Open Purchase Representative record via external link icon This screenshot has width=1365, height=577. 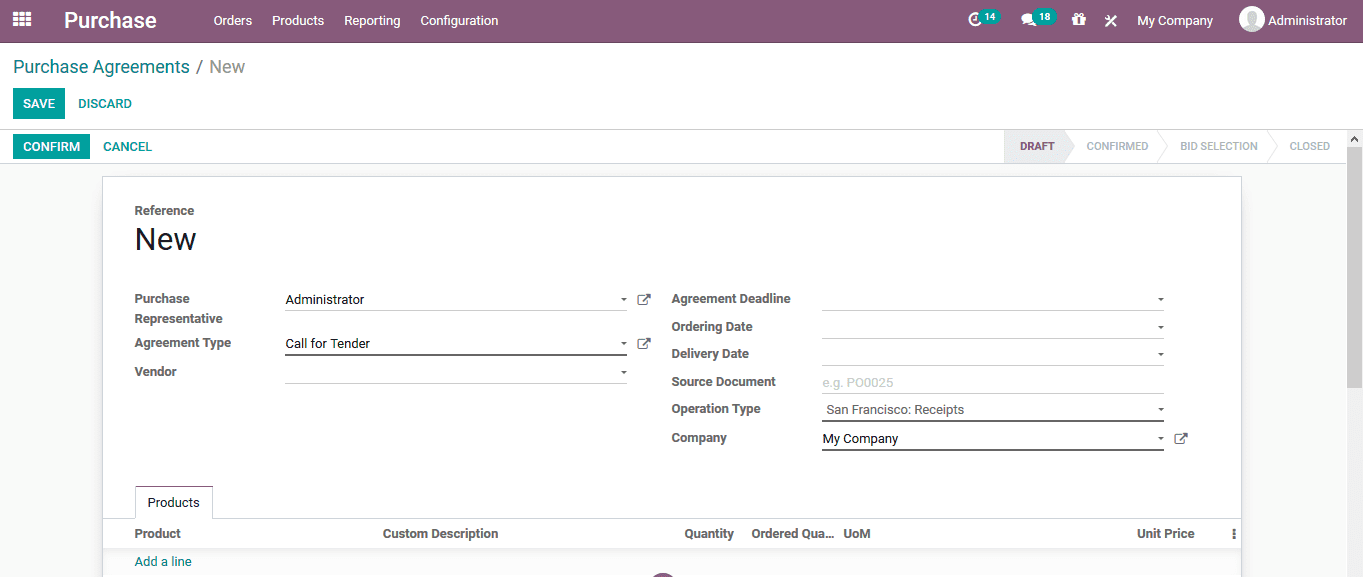(643, 298)
